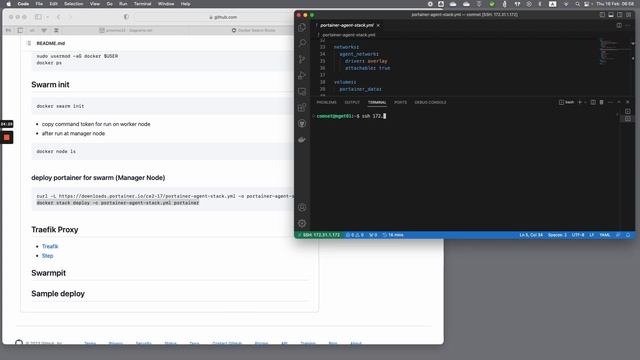Viewport: 640px width, 360px height.
Task: Select the TERMINAL panel tab
Action: click(x=377, y=102)
